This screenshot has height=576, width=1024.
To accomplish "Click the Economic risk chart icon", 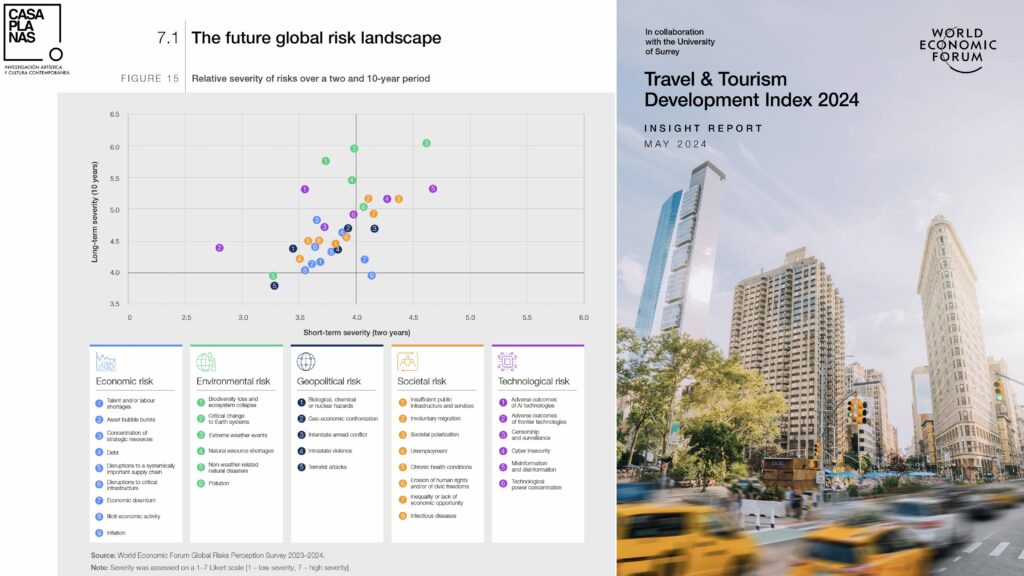I will click(x=106, y=362).
